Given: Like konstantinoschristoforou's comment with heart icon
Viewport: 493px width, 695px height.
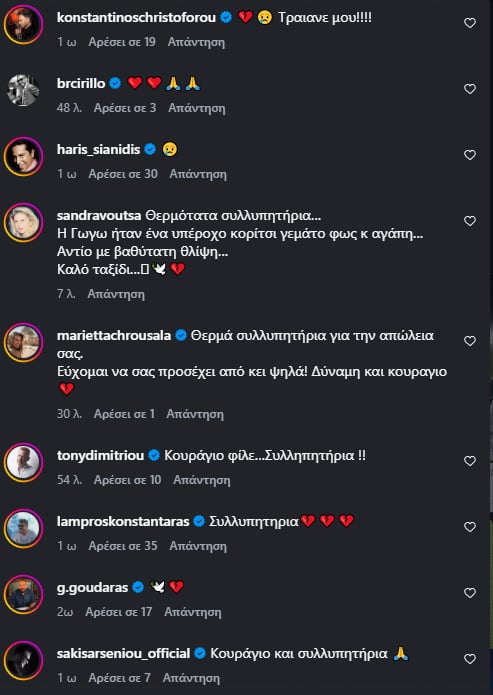Looking at the screenshot, I should click(x=470, y=23).
